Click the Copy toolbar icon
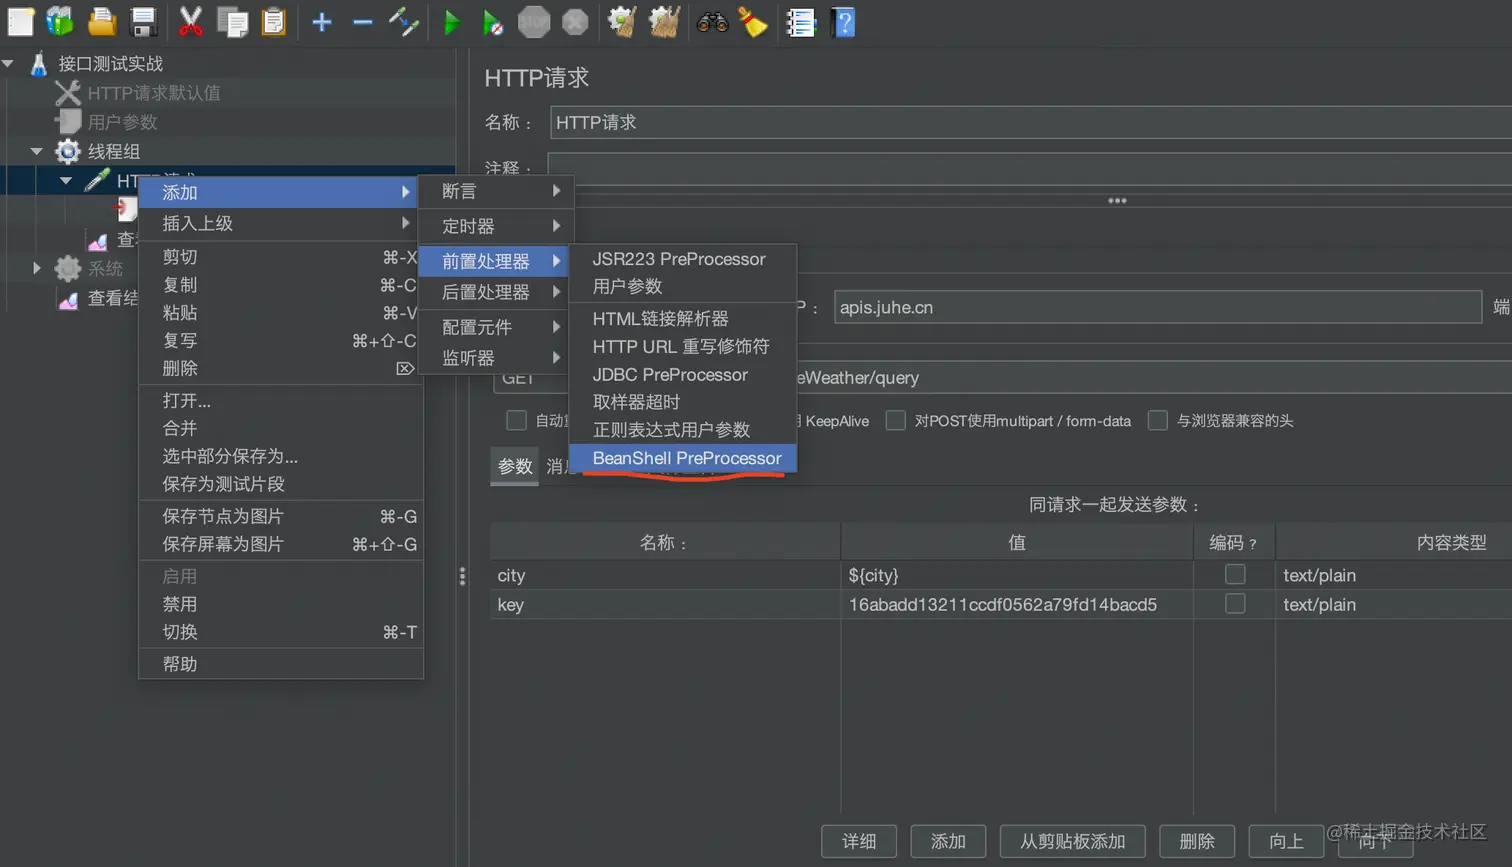 (x=232, y=21)
